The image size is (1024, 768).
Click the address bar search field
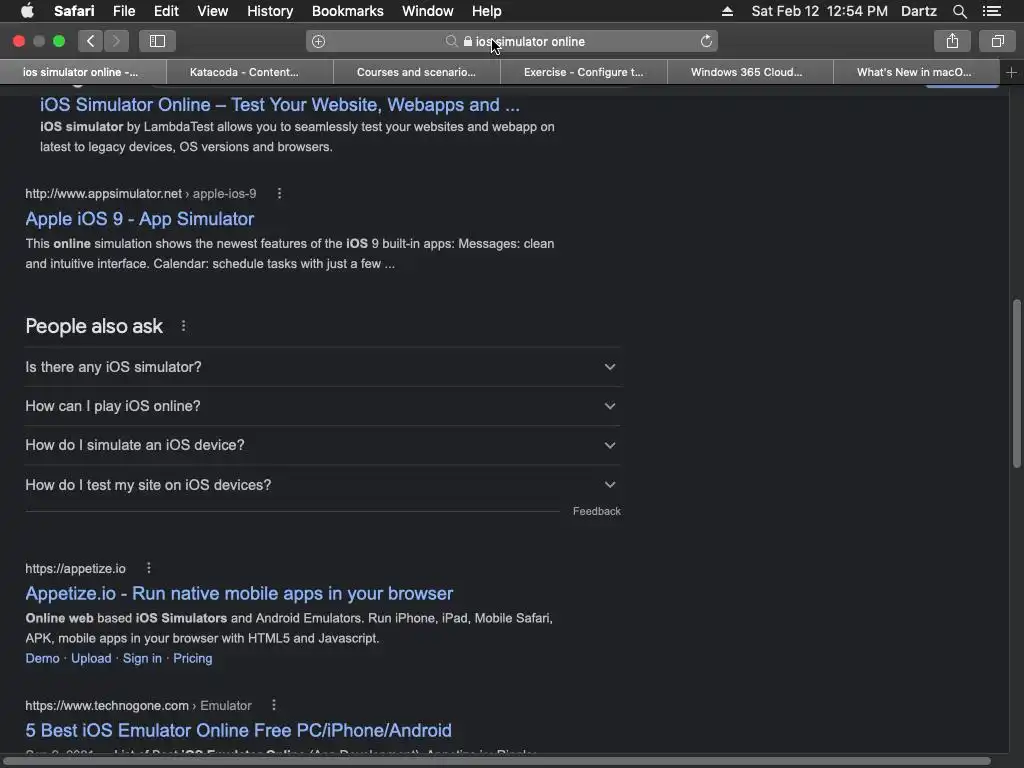tap(512, 41)
